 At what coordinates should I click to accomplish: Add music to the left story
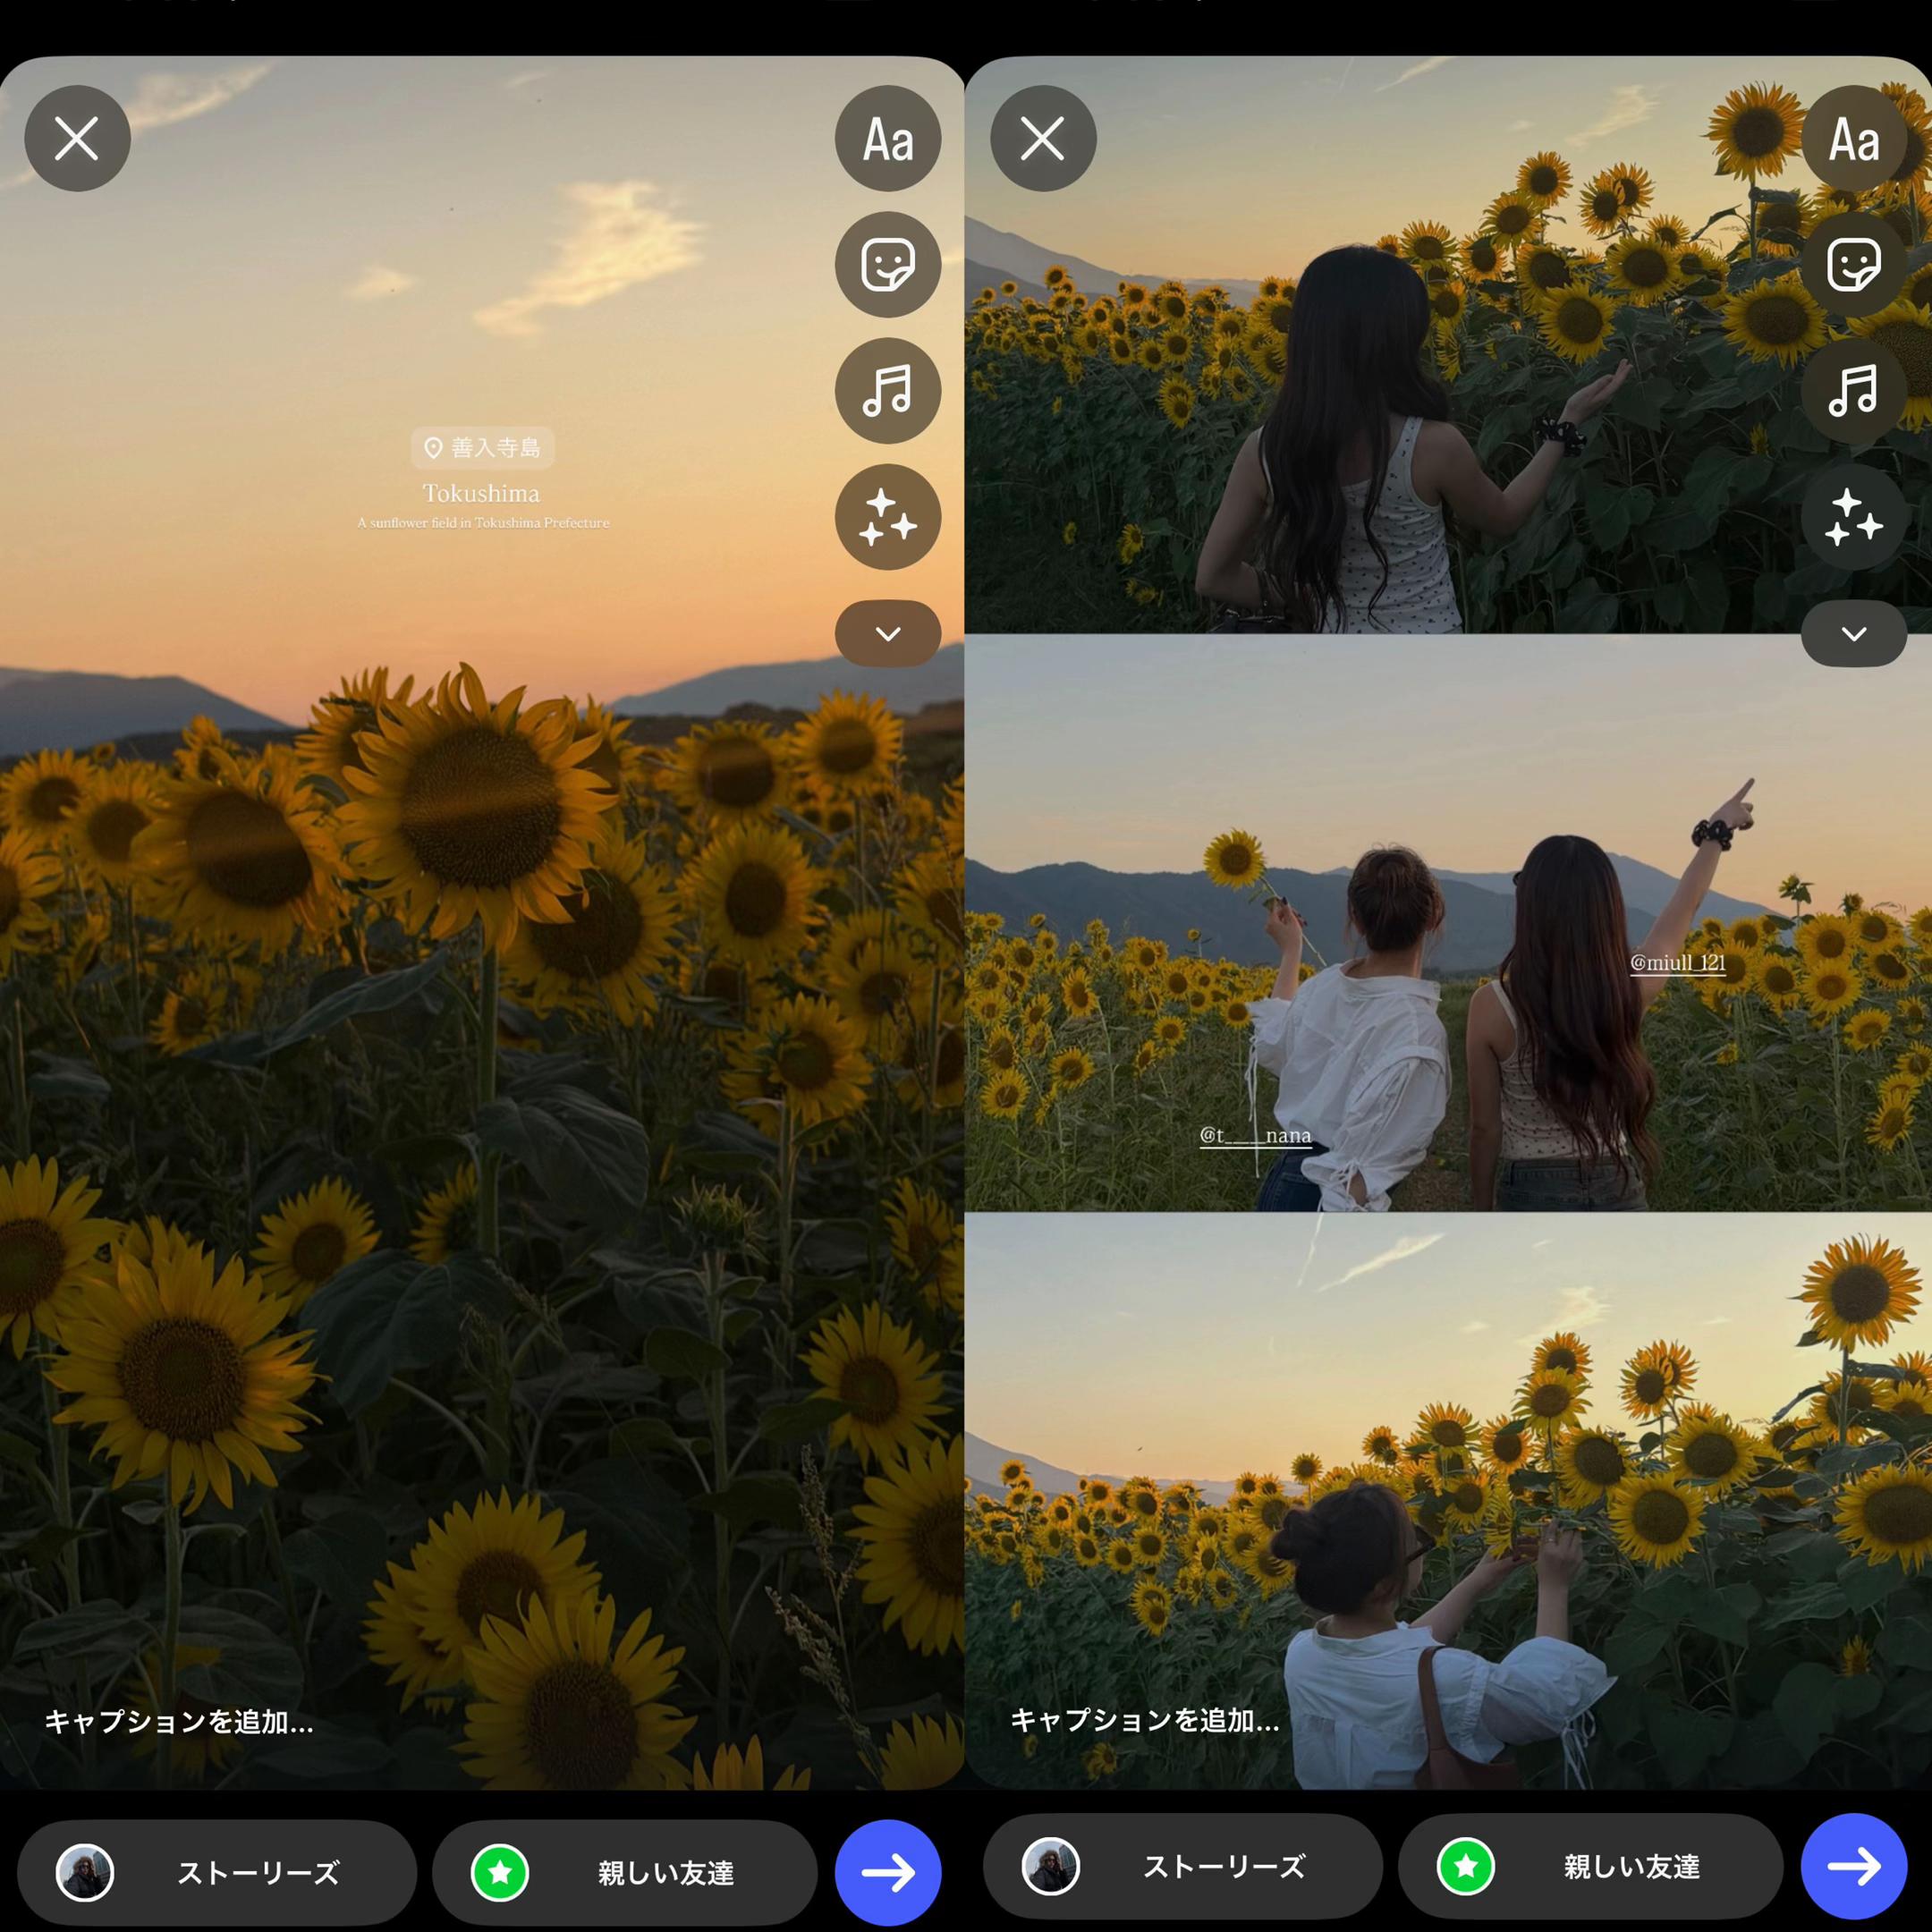(888, 390)
